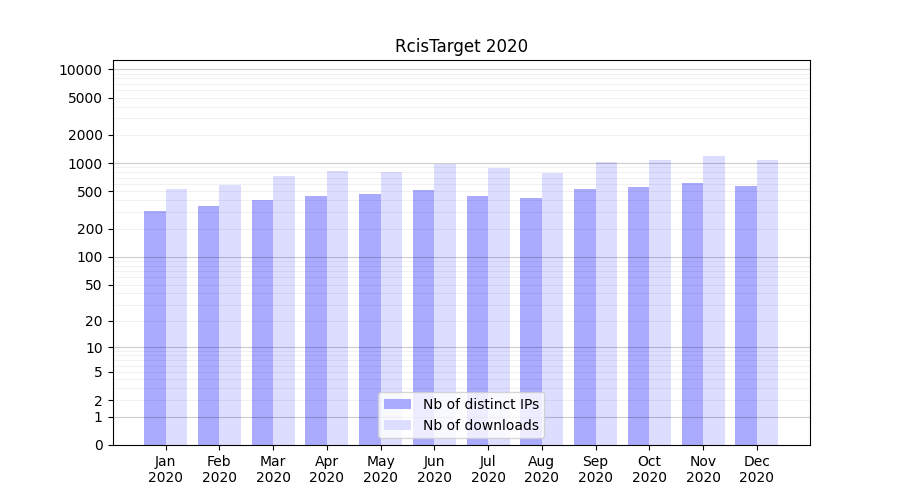Click the Dec 2020 distinct IPs bar
The image size is (900, 500).
[746, 315]
